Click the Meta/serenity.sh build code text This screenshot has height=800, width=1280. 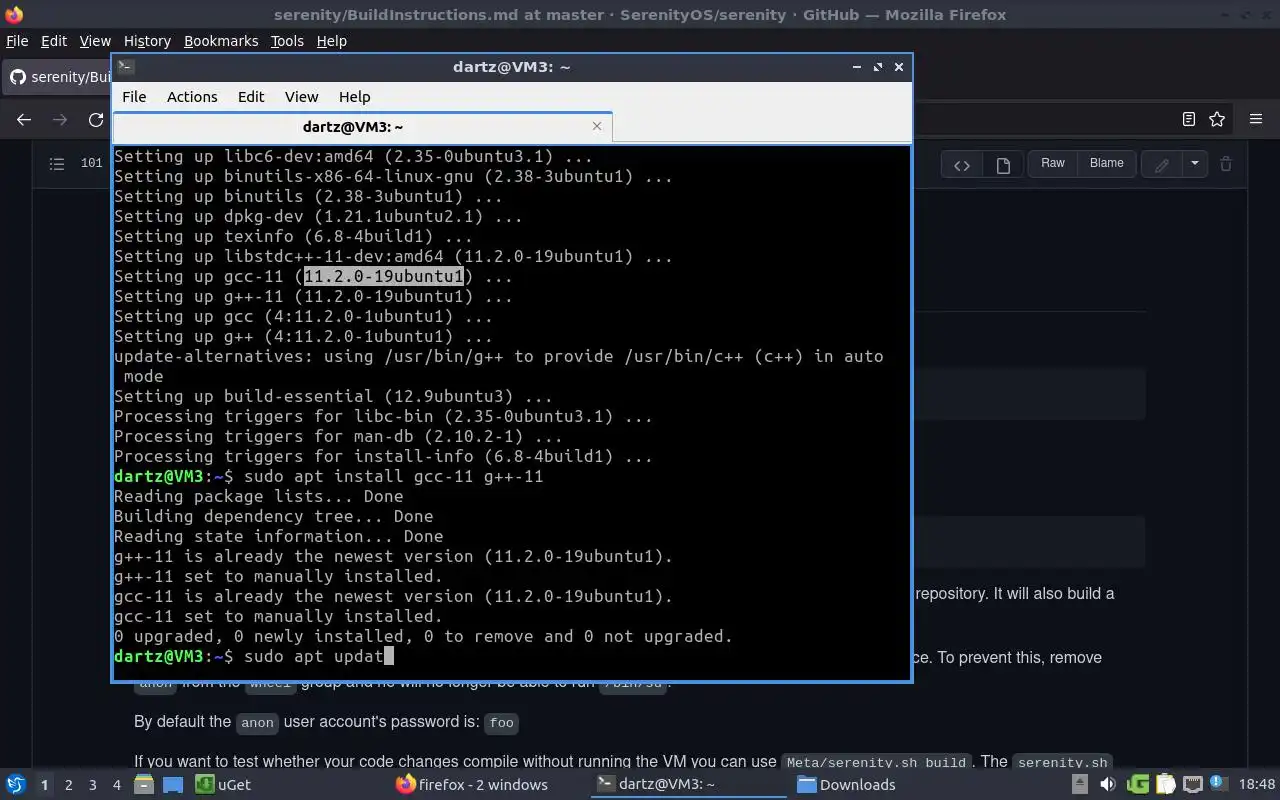click(x=875, y=762)
